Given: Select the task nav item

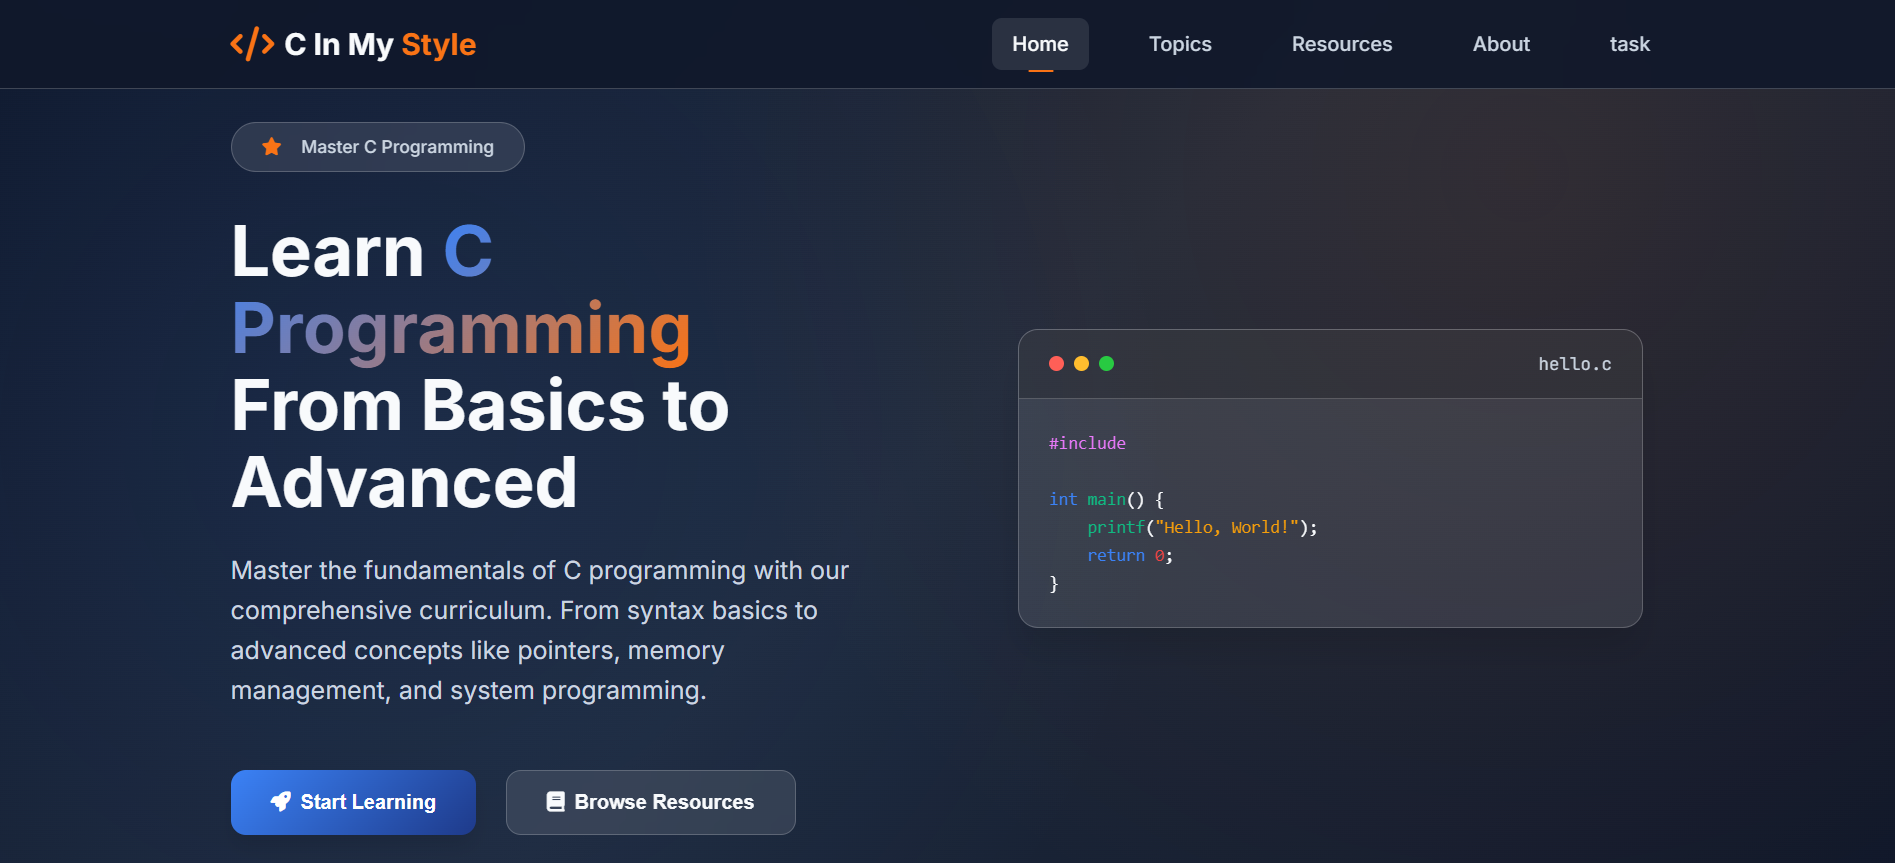Looking at the screenshot, I should pos(1629,44).
